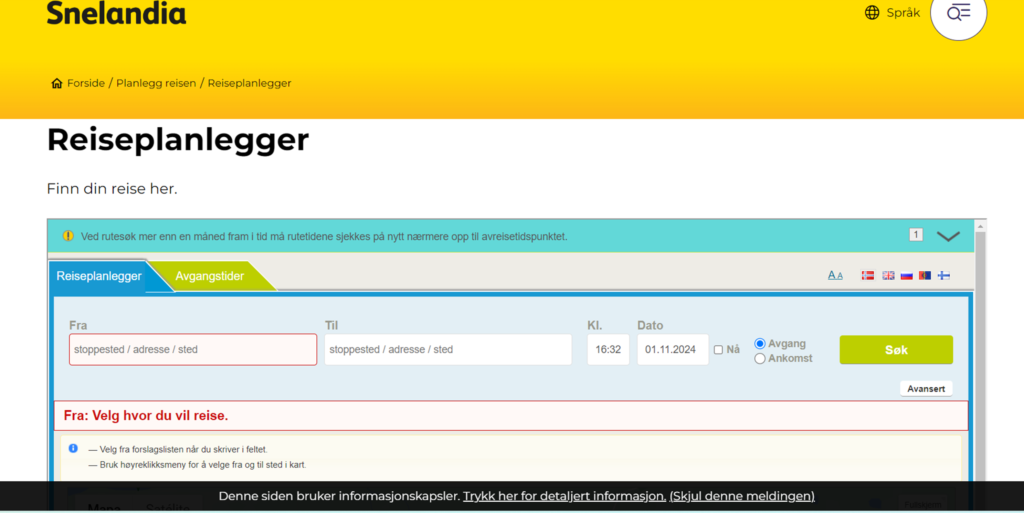Switch language using the Russian flag
The image size is (1024, 513).
[x=906, y=275]
